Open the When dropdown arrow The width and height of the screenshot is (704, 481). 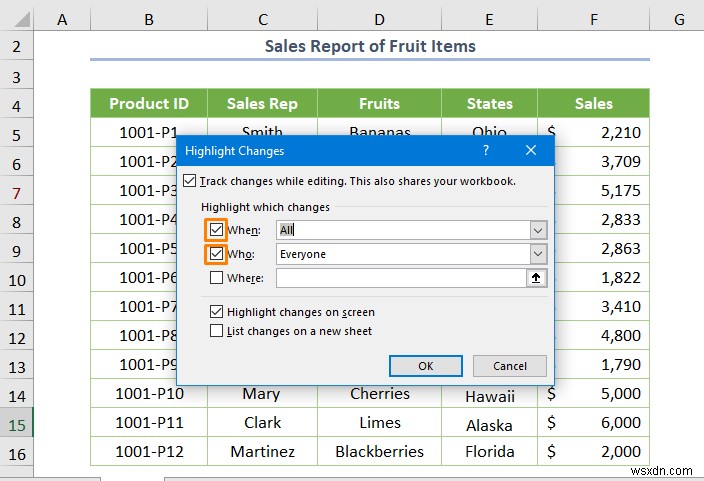538,230
